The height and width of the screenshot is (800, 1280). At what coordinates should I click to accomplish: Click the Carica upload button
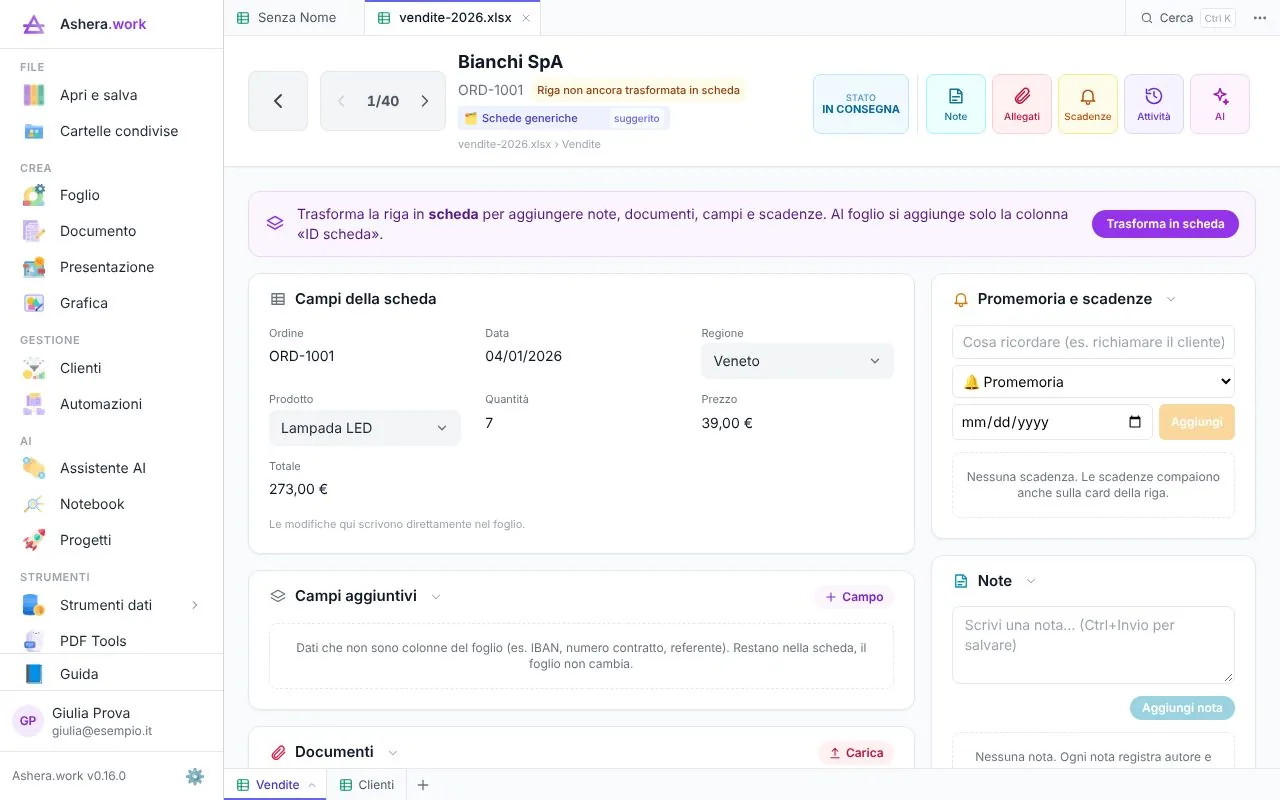pyautogui.click(x=856, y=753)
